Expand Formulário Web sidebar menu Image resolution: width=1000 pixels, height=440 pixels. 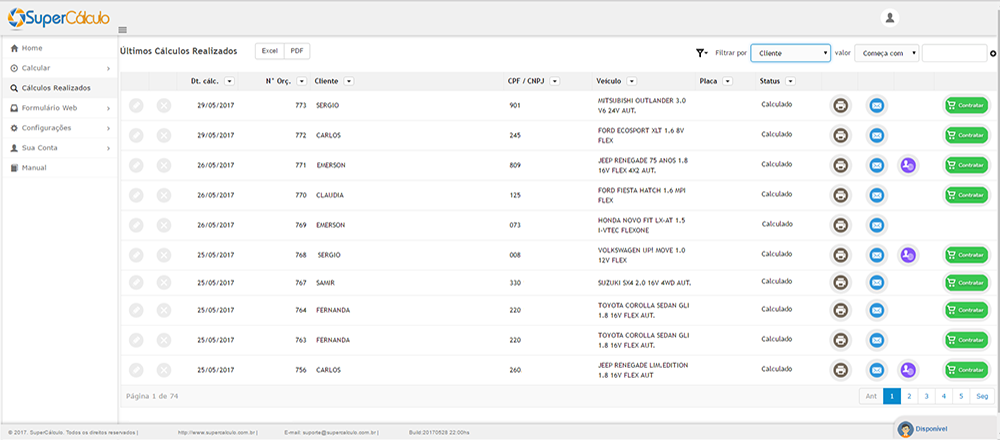(x=59, y=108)
